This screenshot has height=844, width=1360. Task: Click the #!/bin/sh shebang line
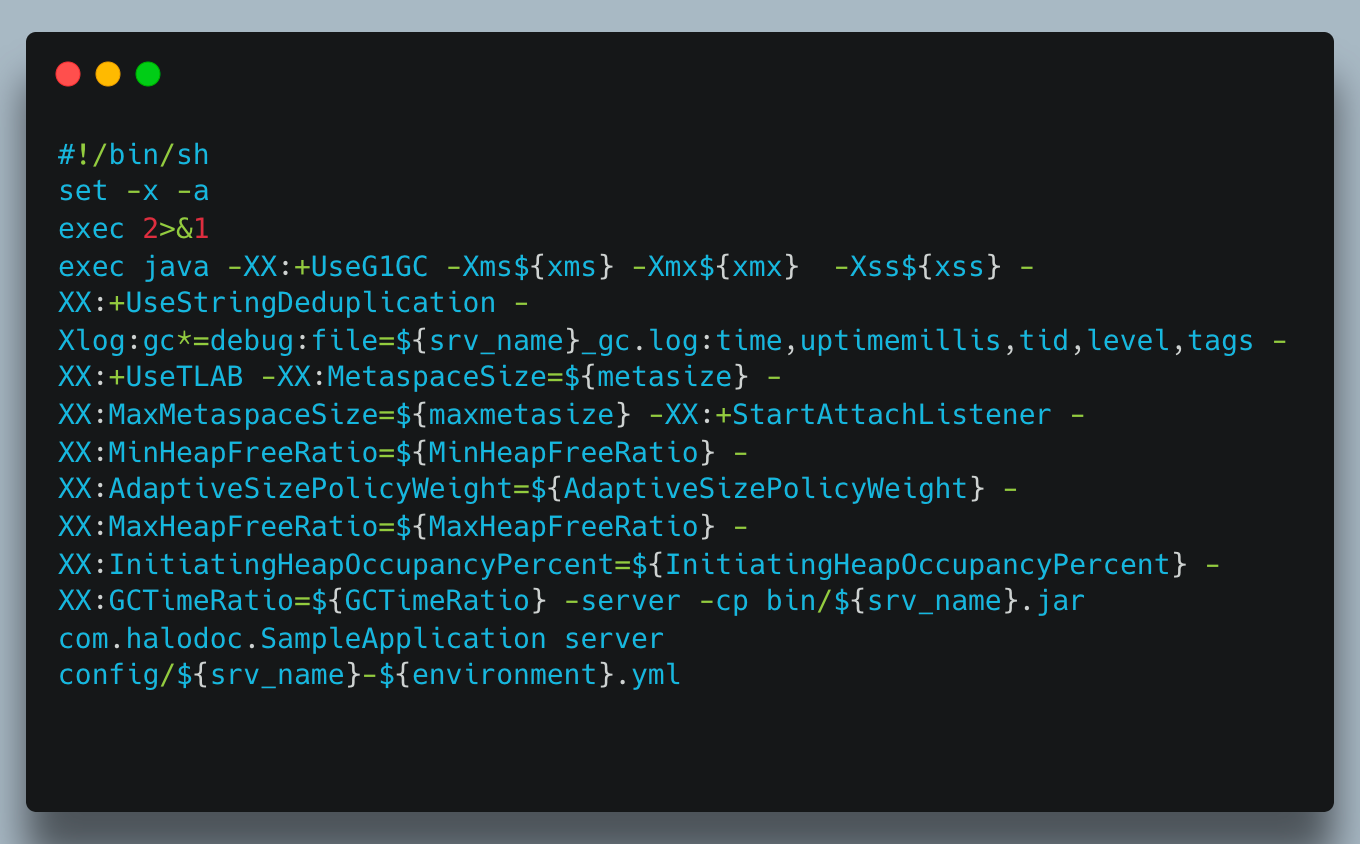(134, 155)
